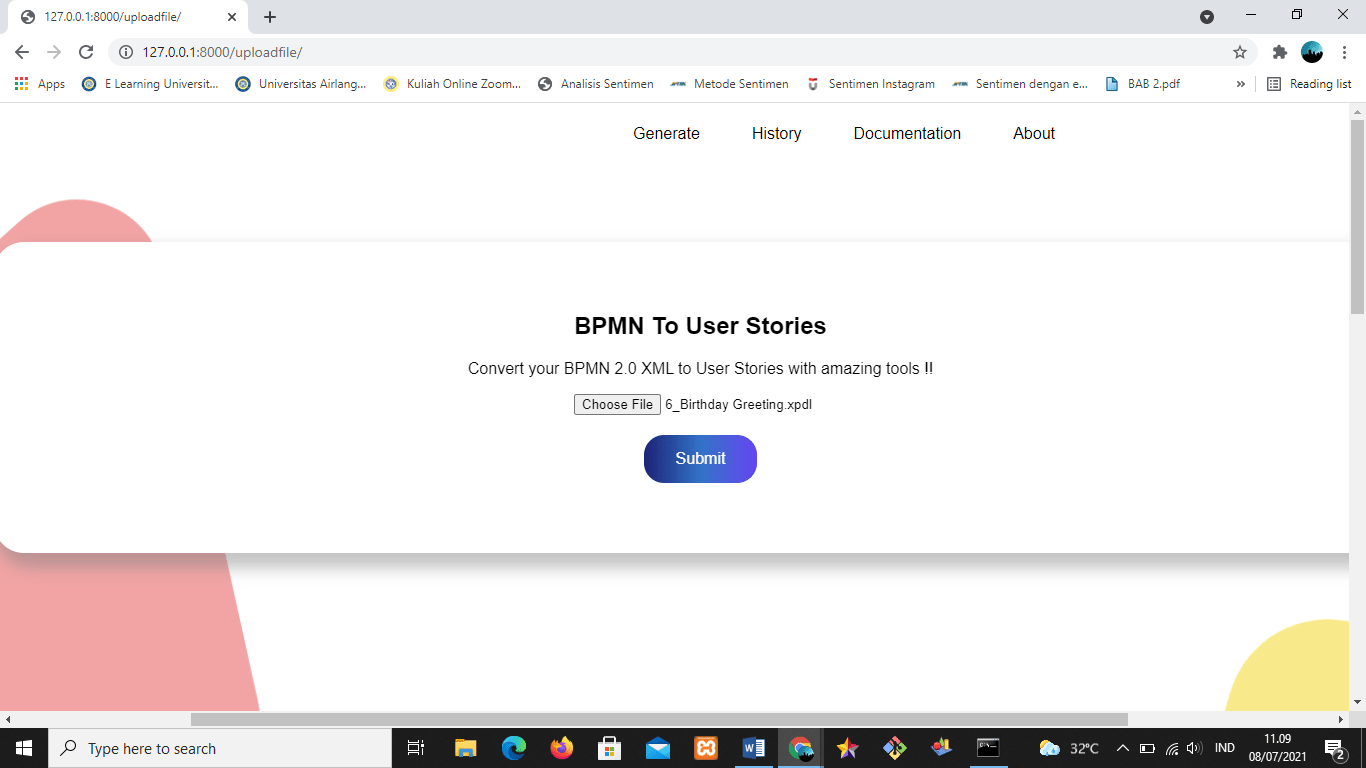Screen dimensions: 1366x768
Task: Show hidden system tray icons
Action: click(1122, 748)
